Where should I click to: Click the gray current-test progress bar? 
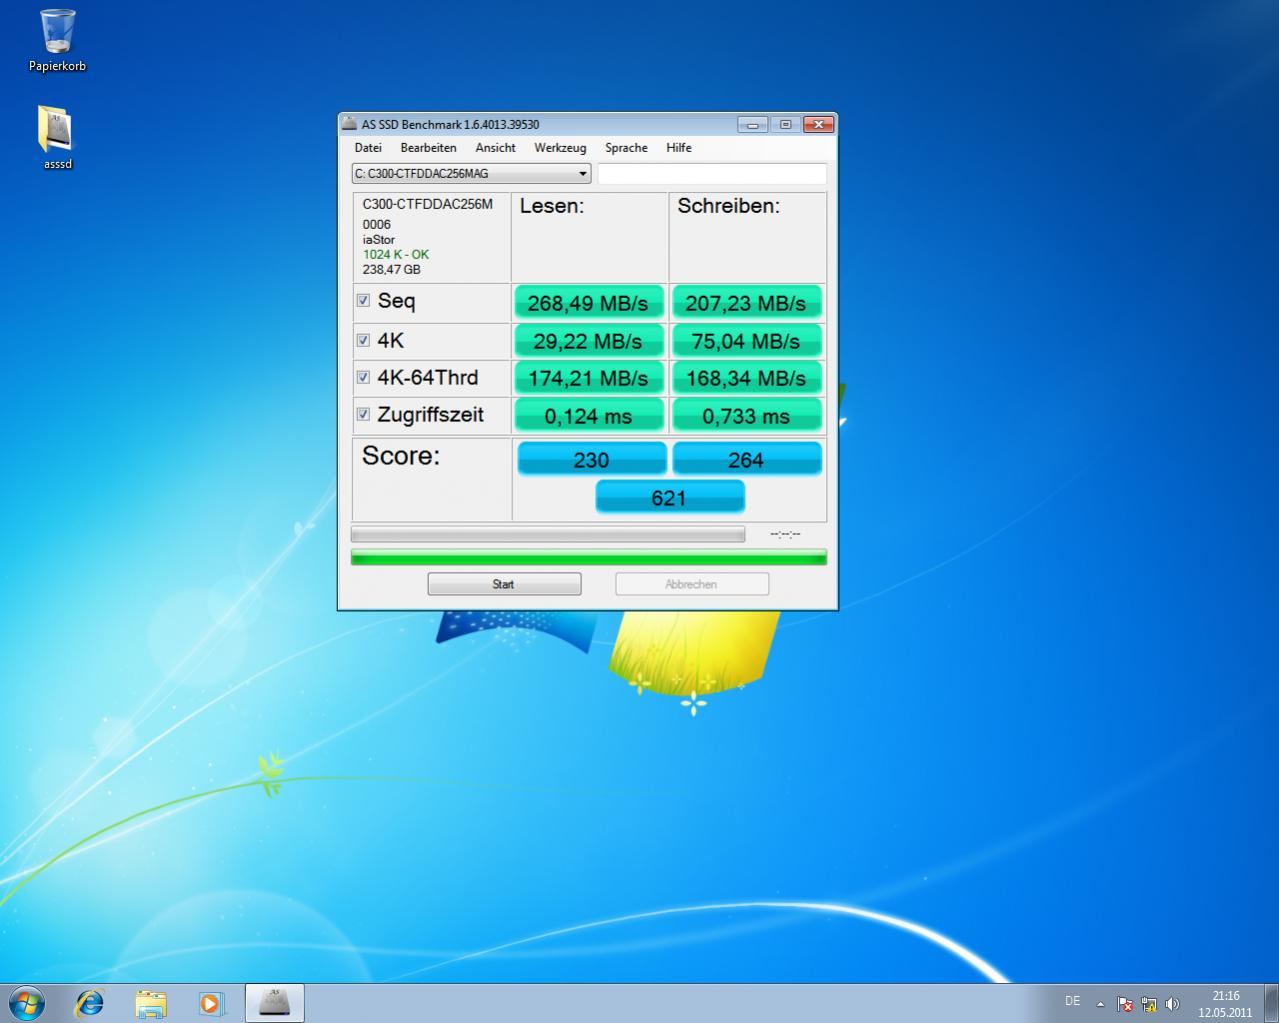(548, 534)
